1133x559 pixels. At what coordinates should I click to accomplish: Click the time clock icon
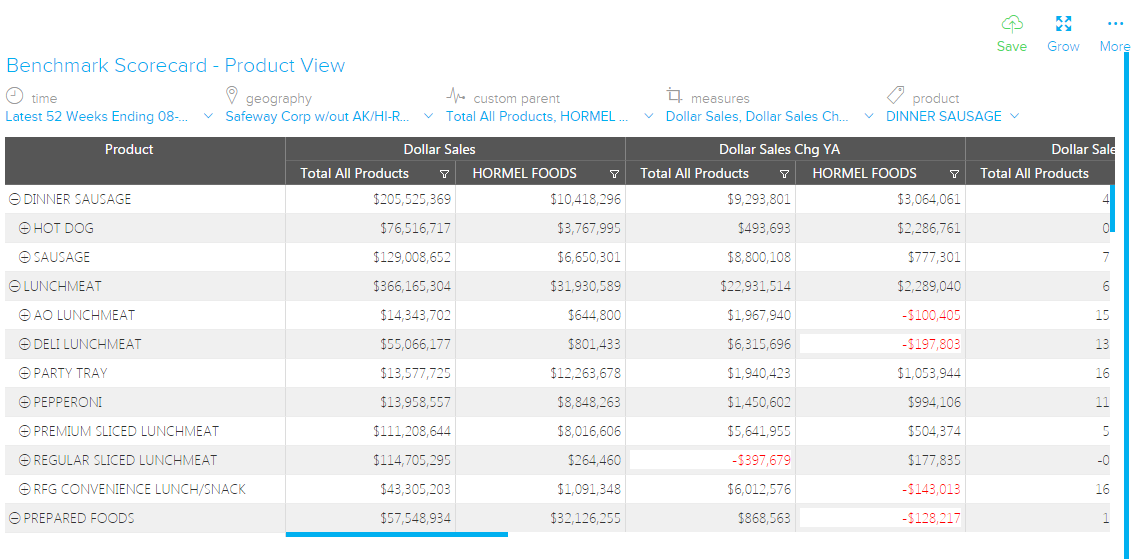(15, 96)
